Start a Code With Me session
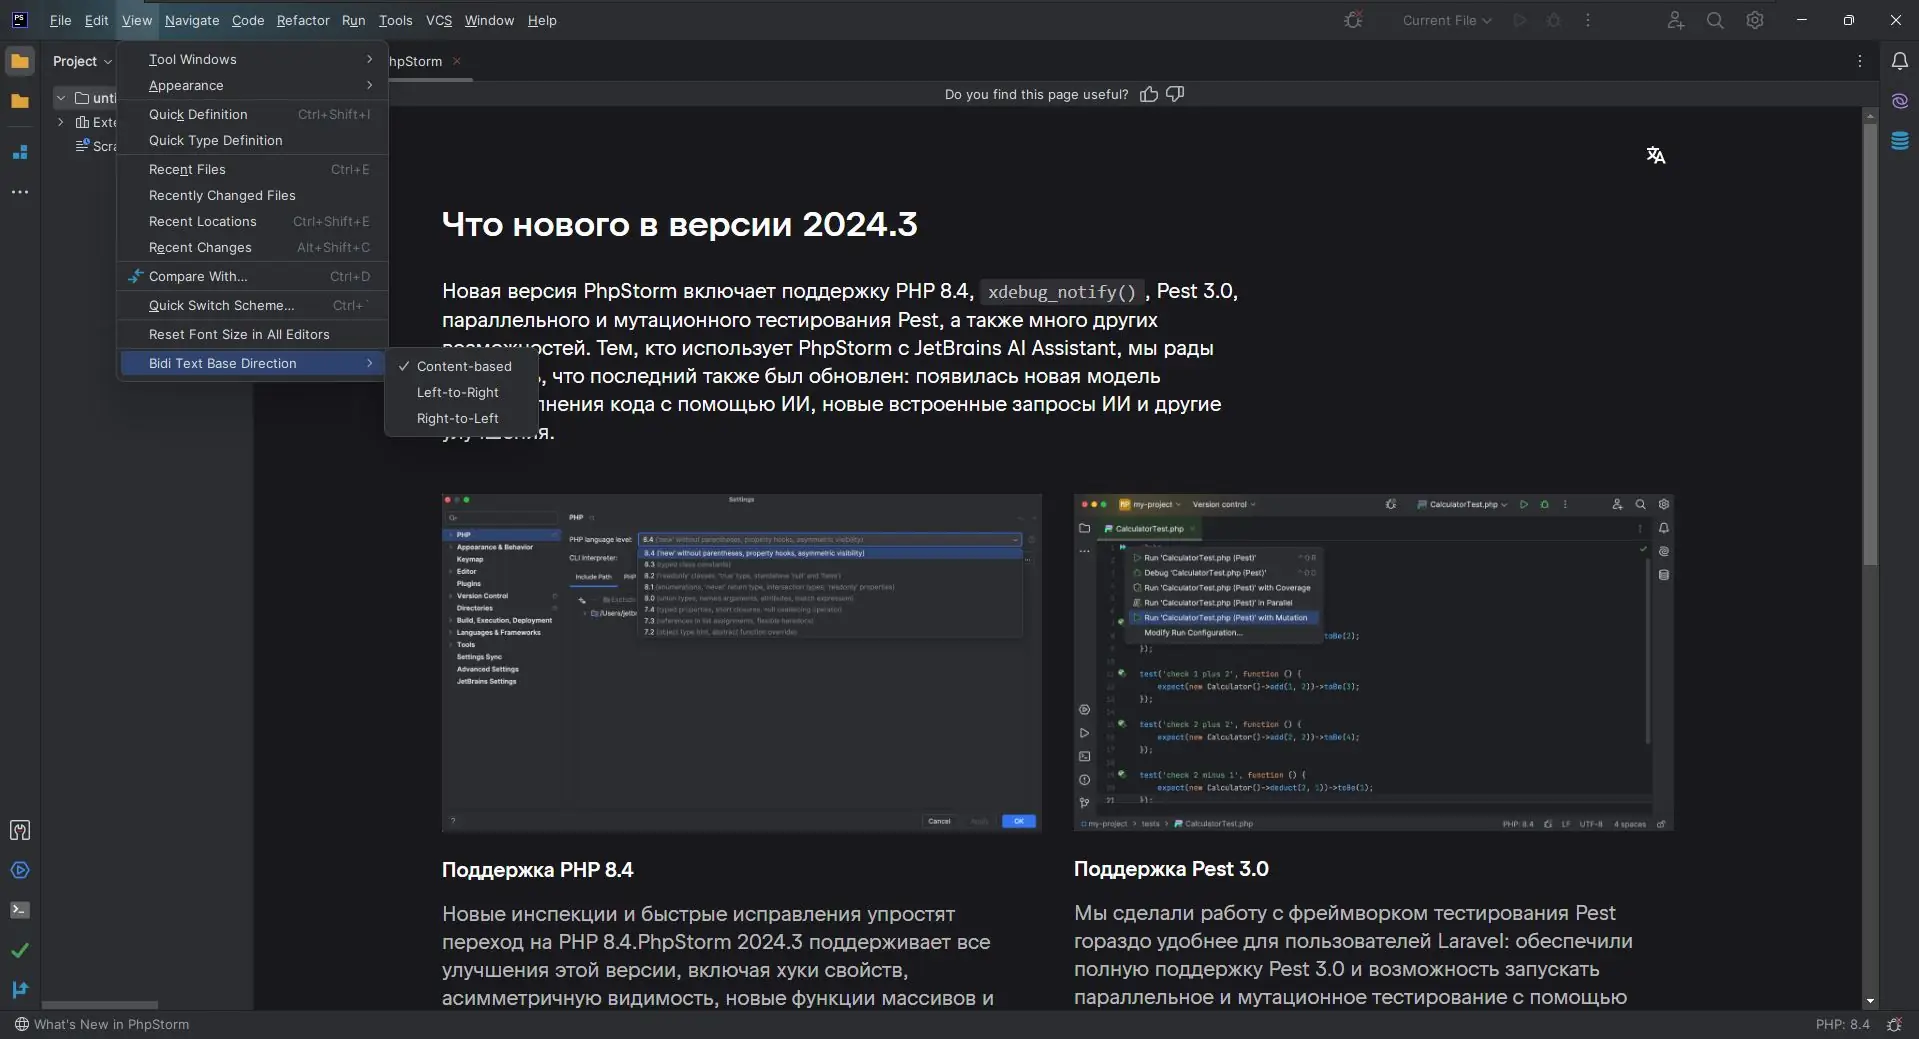Screen dimensions: 1919x1039 pyautogui.click(x=1675, y=20)
